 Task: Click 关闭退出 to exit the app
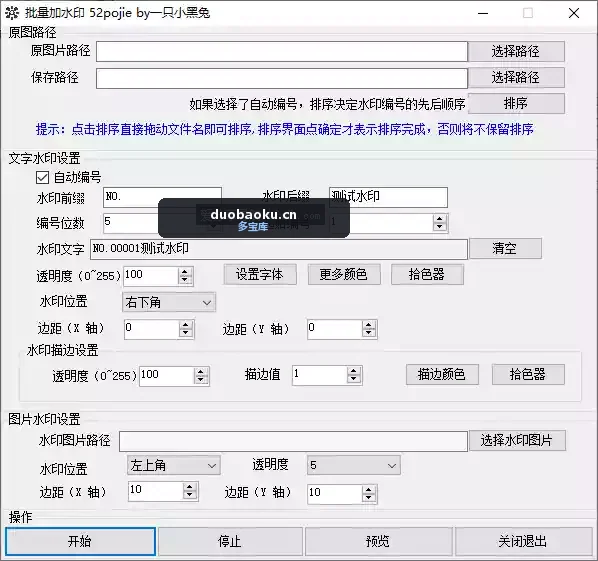[523, 542]
